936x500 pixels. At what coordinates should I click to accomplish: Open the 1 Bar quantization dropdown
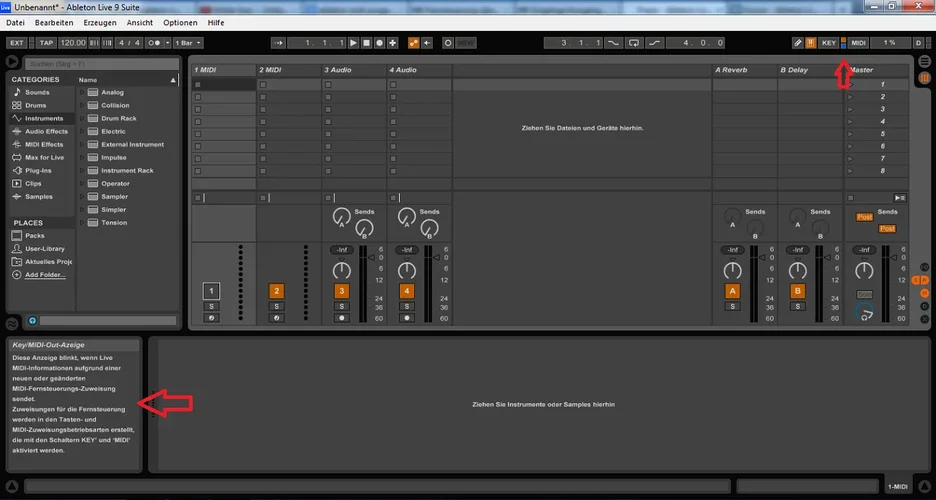point(188,43)
